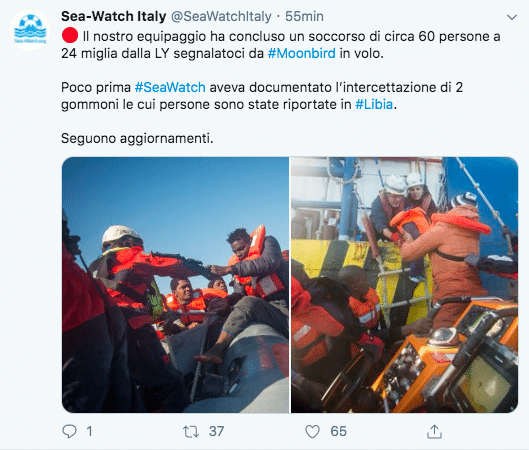Open the #Moonbird hashtag

(x=302, y=53)
